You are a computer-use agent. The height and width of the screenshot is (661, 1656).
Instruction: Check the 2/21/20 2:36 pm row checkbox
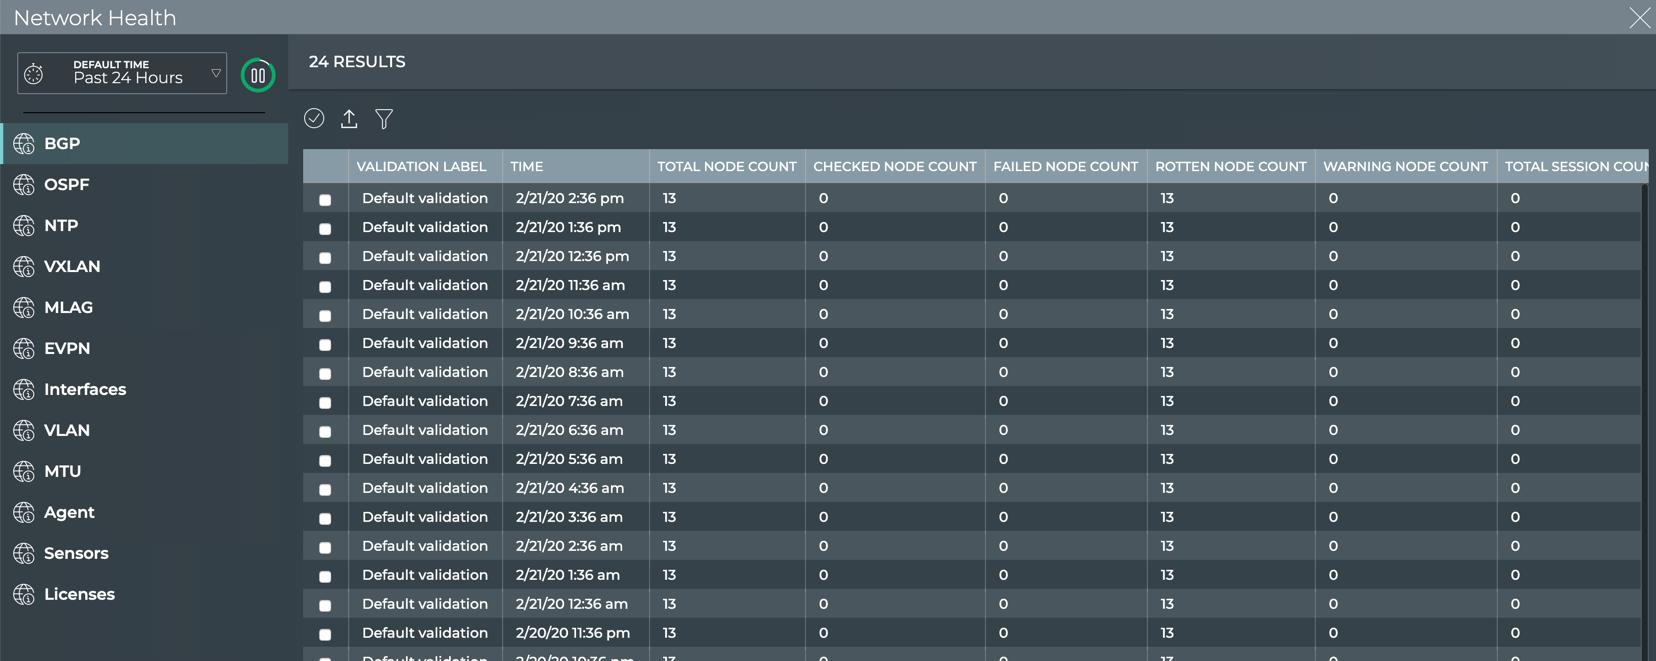tap(325, 200)
